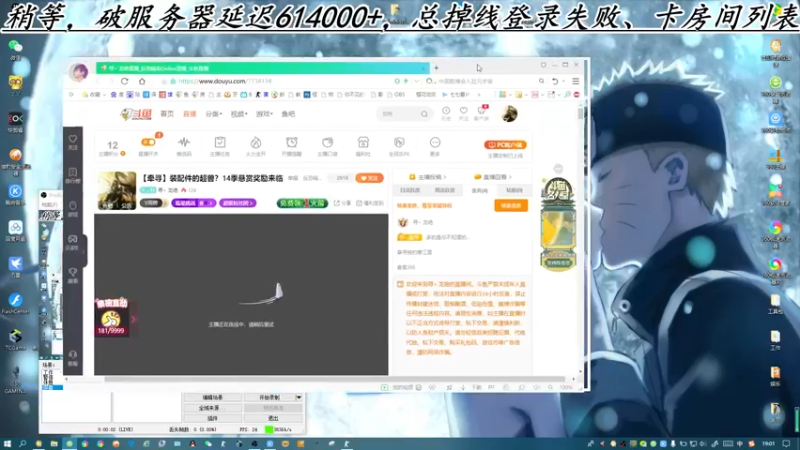
Task: Click the 主播投稿 link
Action: coord(428,177)
